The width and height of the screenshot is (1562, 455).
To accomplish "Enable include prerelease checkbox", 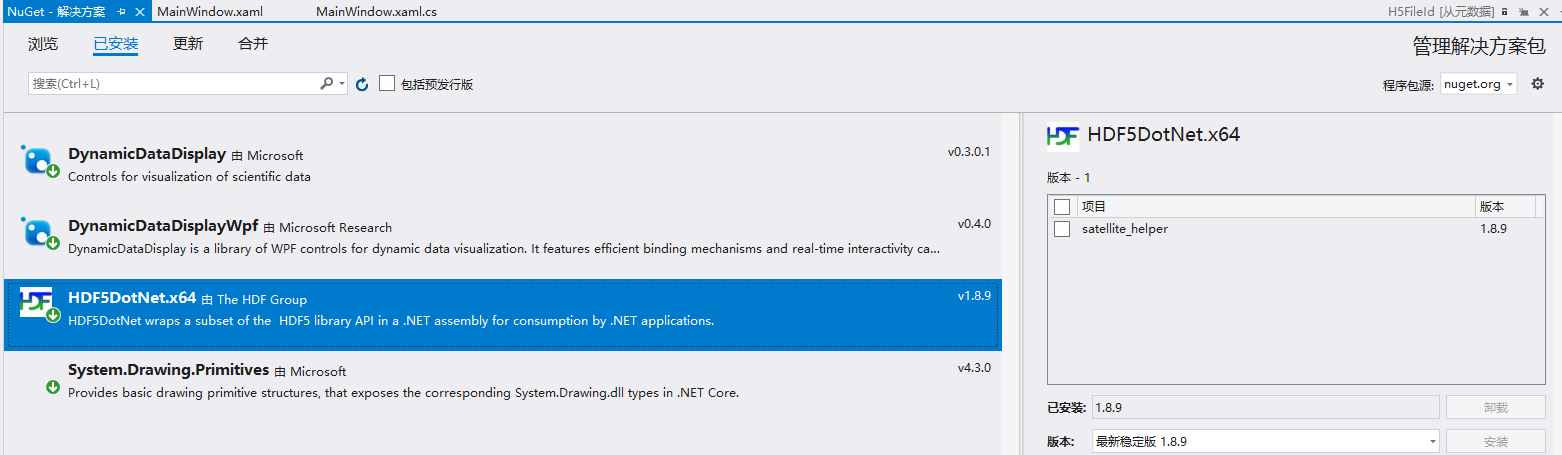I will pyautogui.click(x=387, y=84).
